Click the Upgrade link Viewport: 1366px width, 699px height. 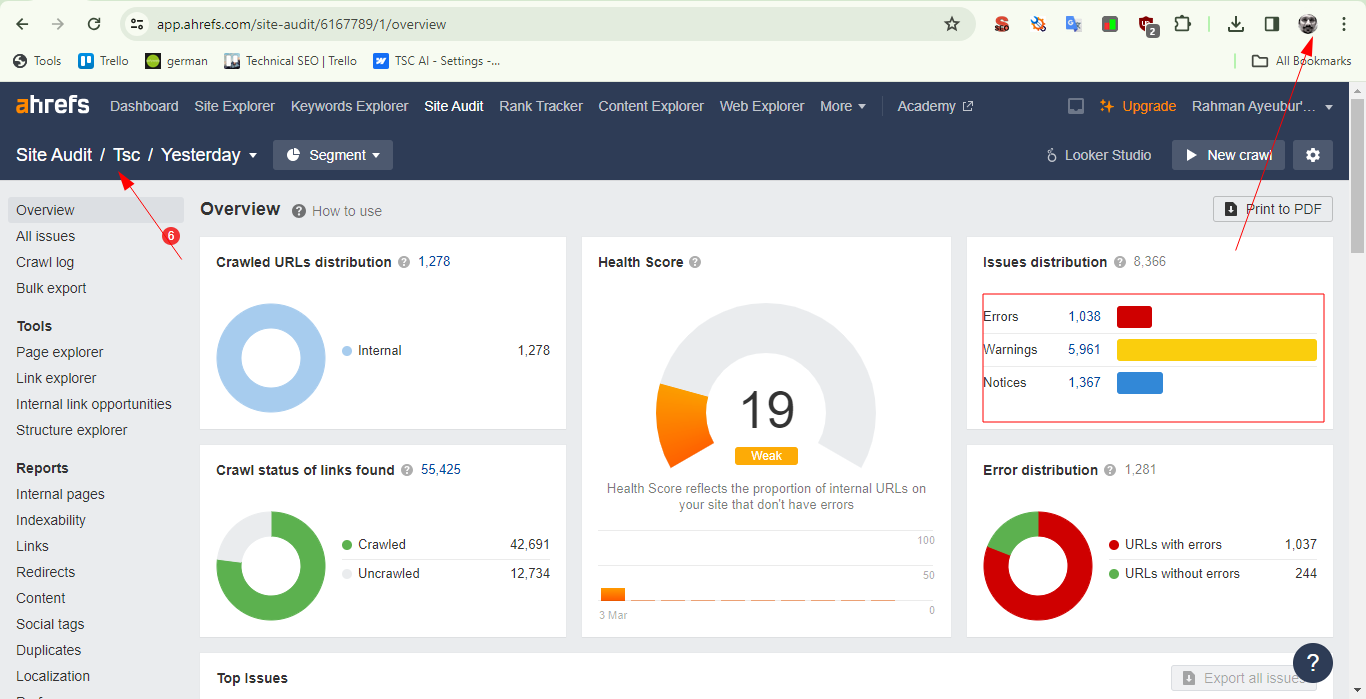(1138, 106)
